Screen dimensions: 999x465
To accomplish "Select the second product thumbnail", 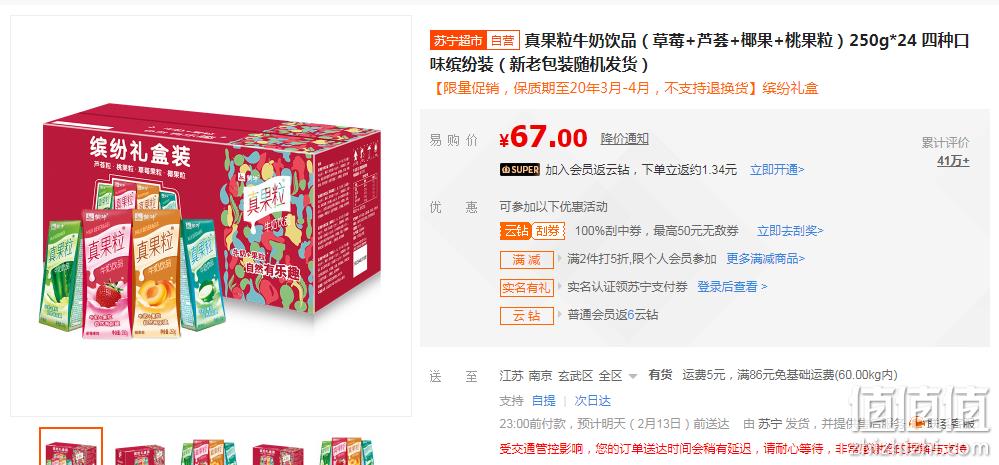I will (x=140, y=454).
